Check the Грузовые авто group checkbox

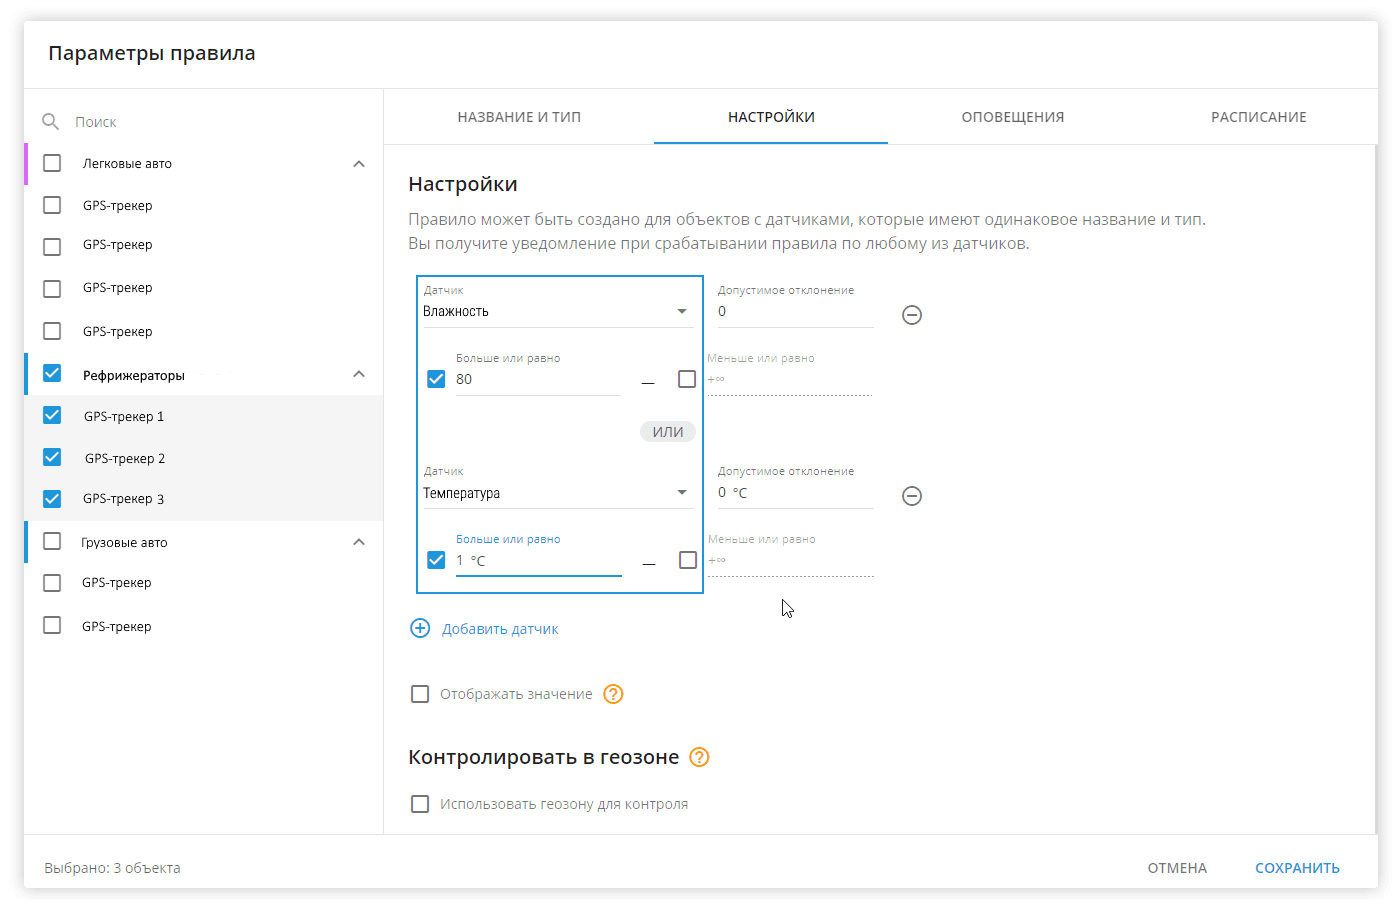click(52, 541)
